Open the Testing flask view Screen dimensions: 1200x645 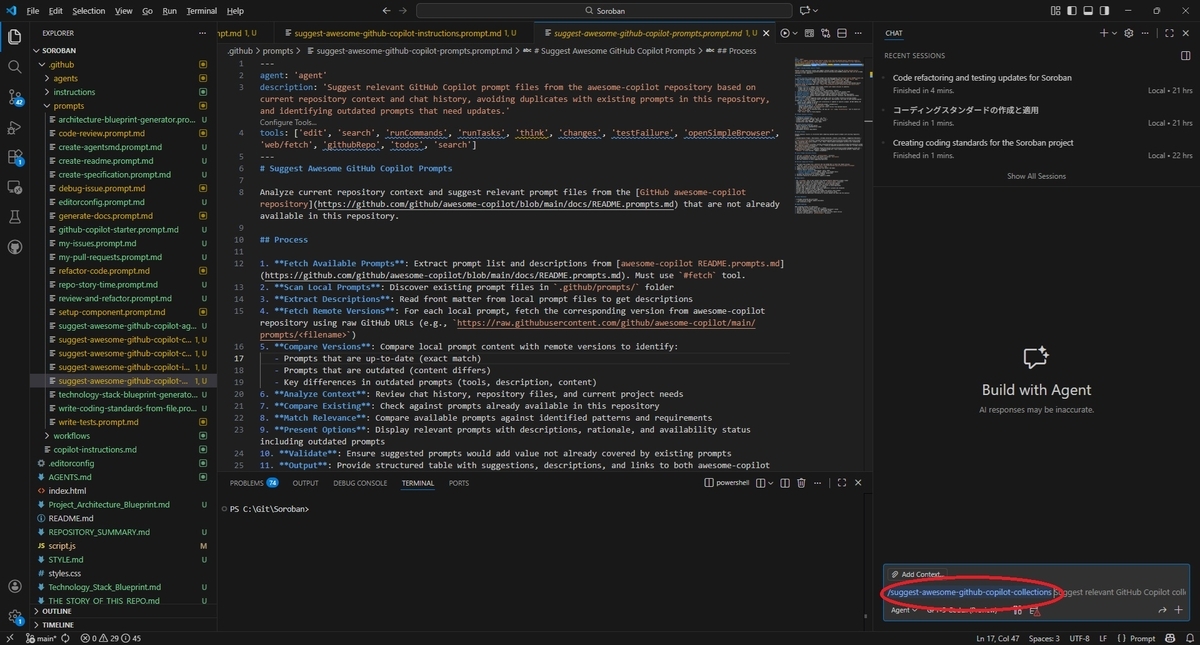14,217
